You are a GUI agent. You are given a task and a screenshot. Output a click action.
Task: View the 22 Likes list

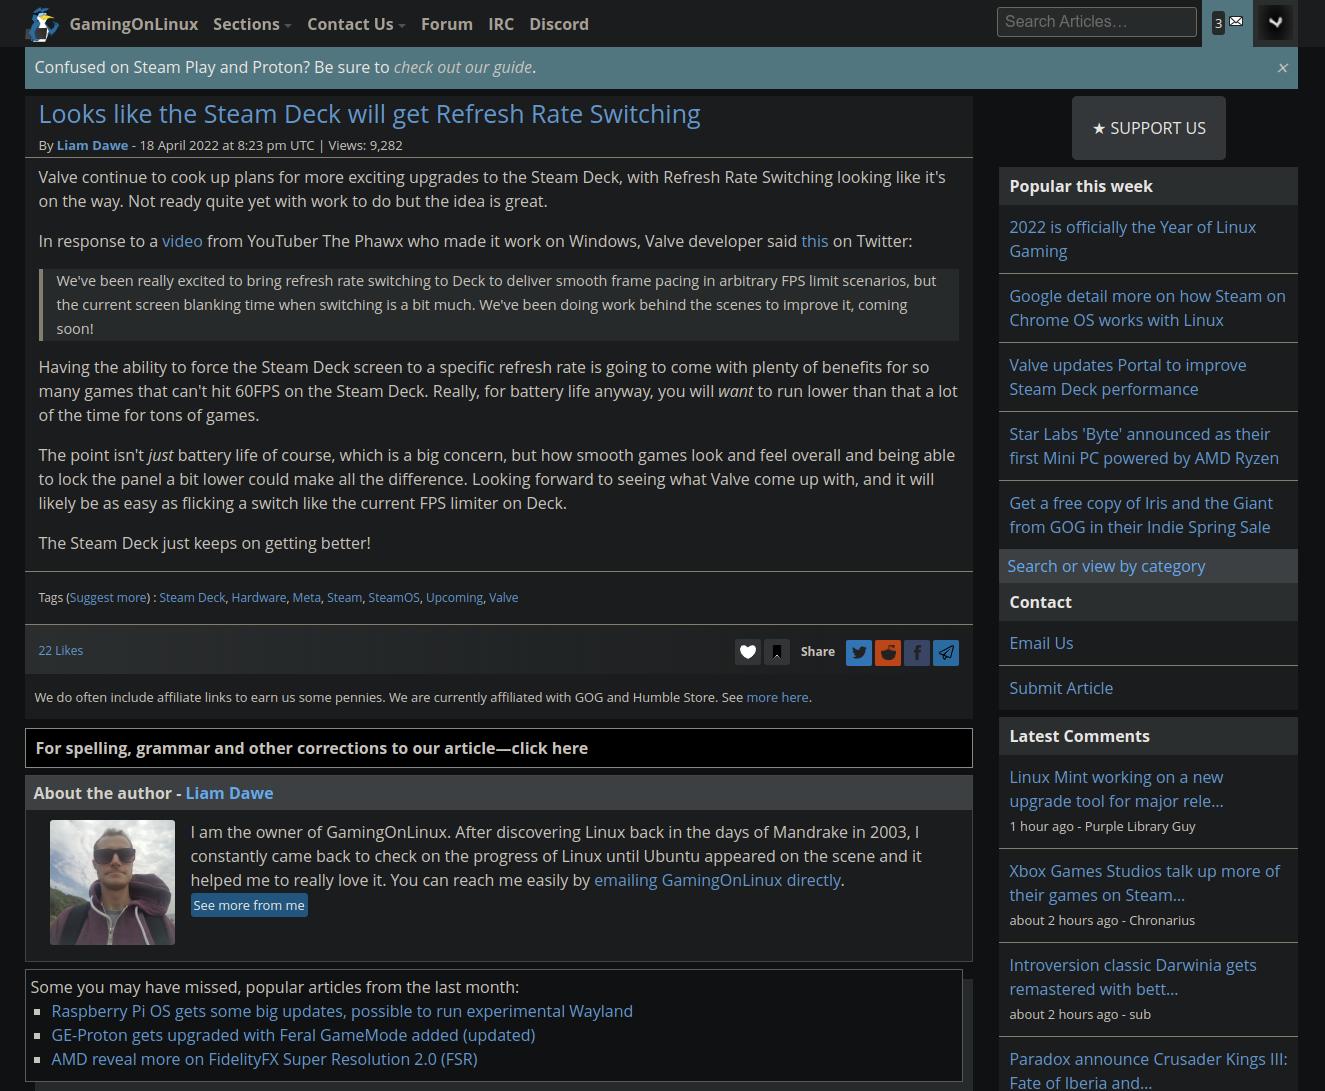pos(61,650)
